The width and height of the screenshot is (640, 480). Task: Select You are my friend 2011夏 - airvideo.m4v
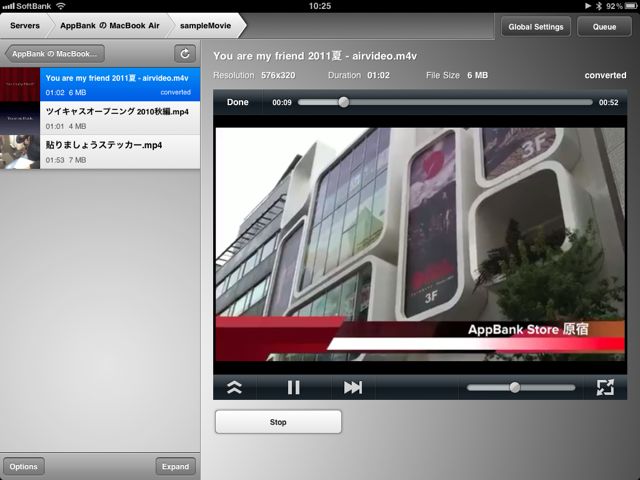coord(100,84)
